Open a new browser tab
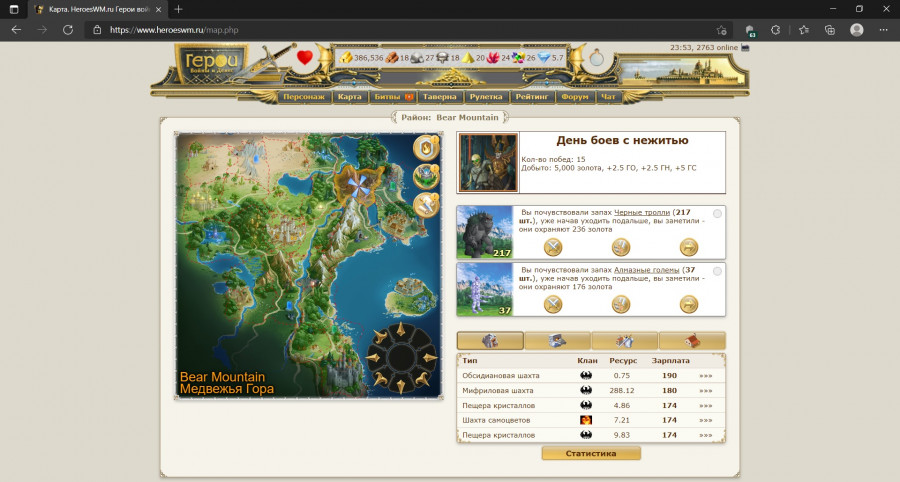This screenshot has height=482, width=900. tap(179, 9)
